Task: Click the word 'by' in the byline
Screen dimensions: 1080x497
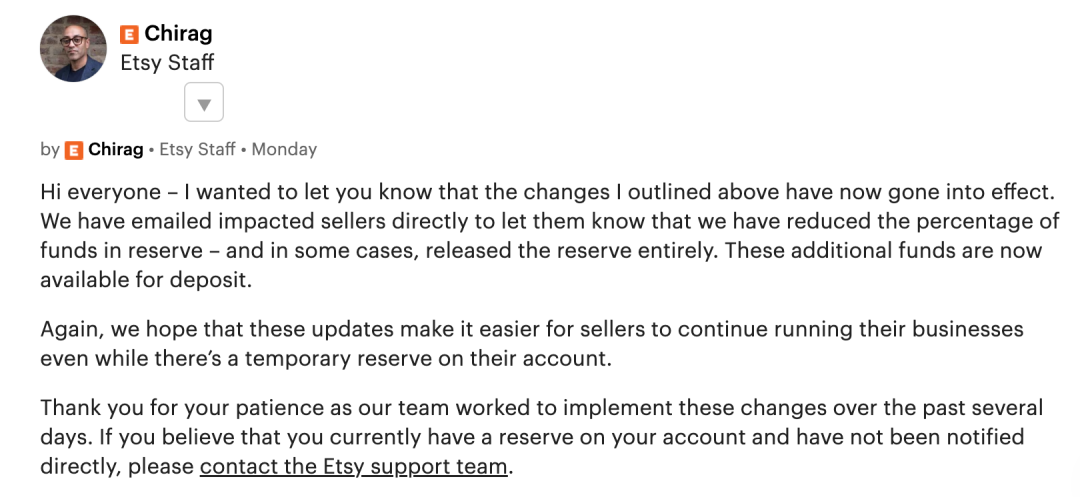Action: 50,149
